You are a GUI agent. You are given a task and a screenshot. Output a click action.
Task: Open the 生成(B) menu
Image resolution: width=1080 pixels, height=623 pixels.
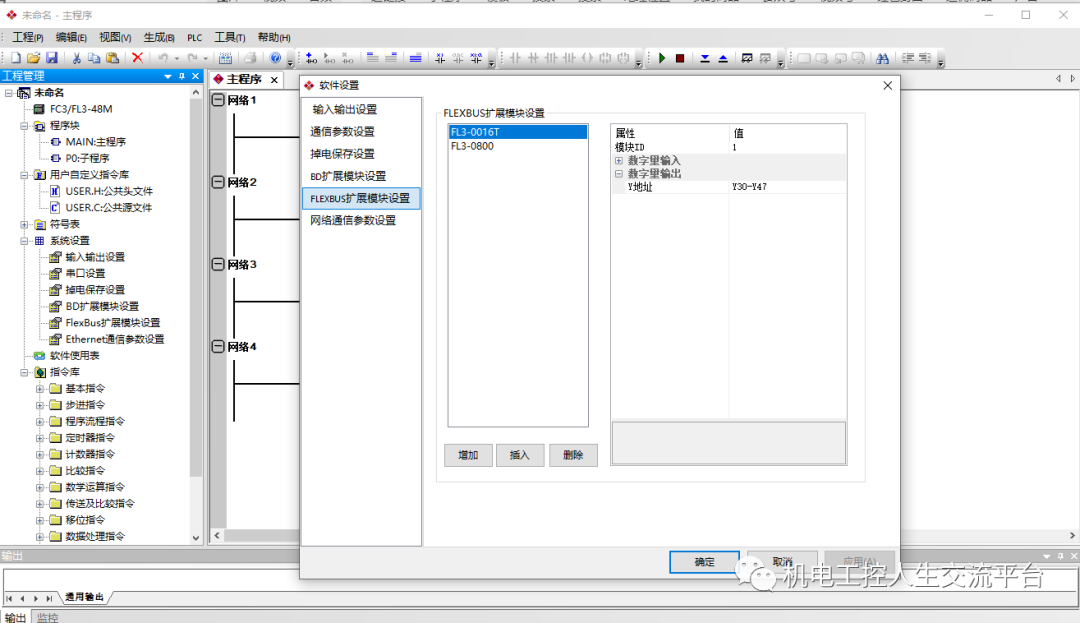pyautogui.click(x=159, y=37)
